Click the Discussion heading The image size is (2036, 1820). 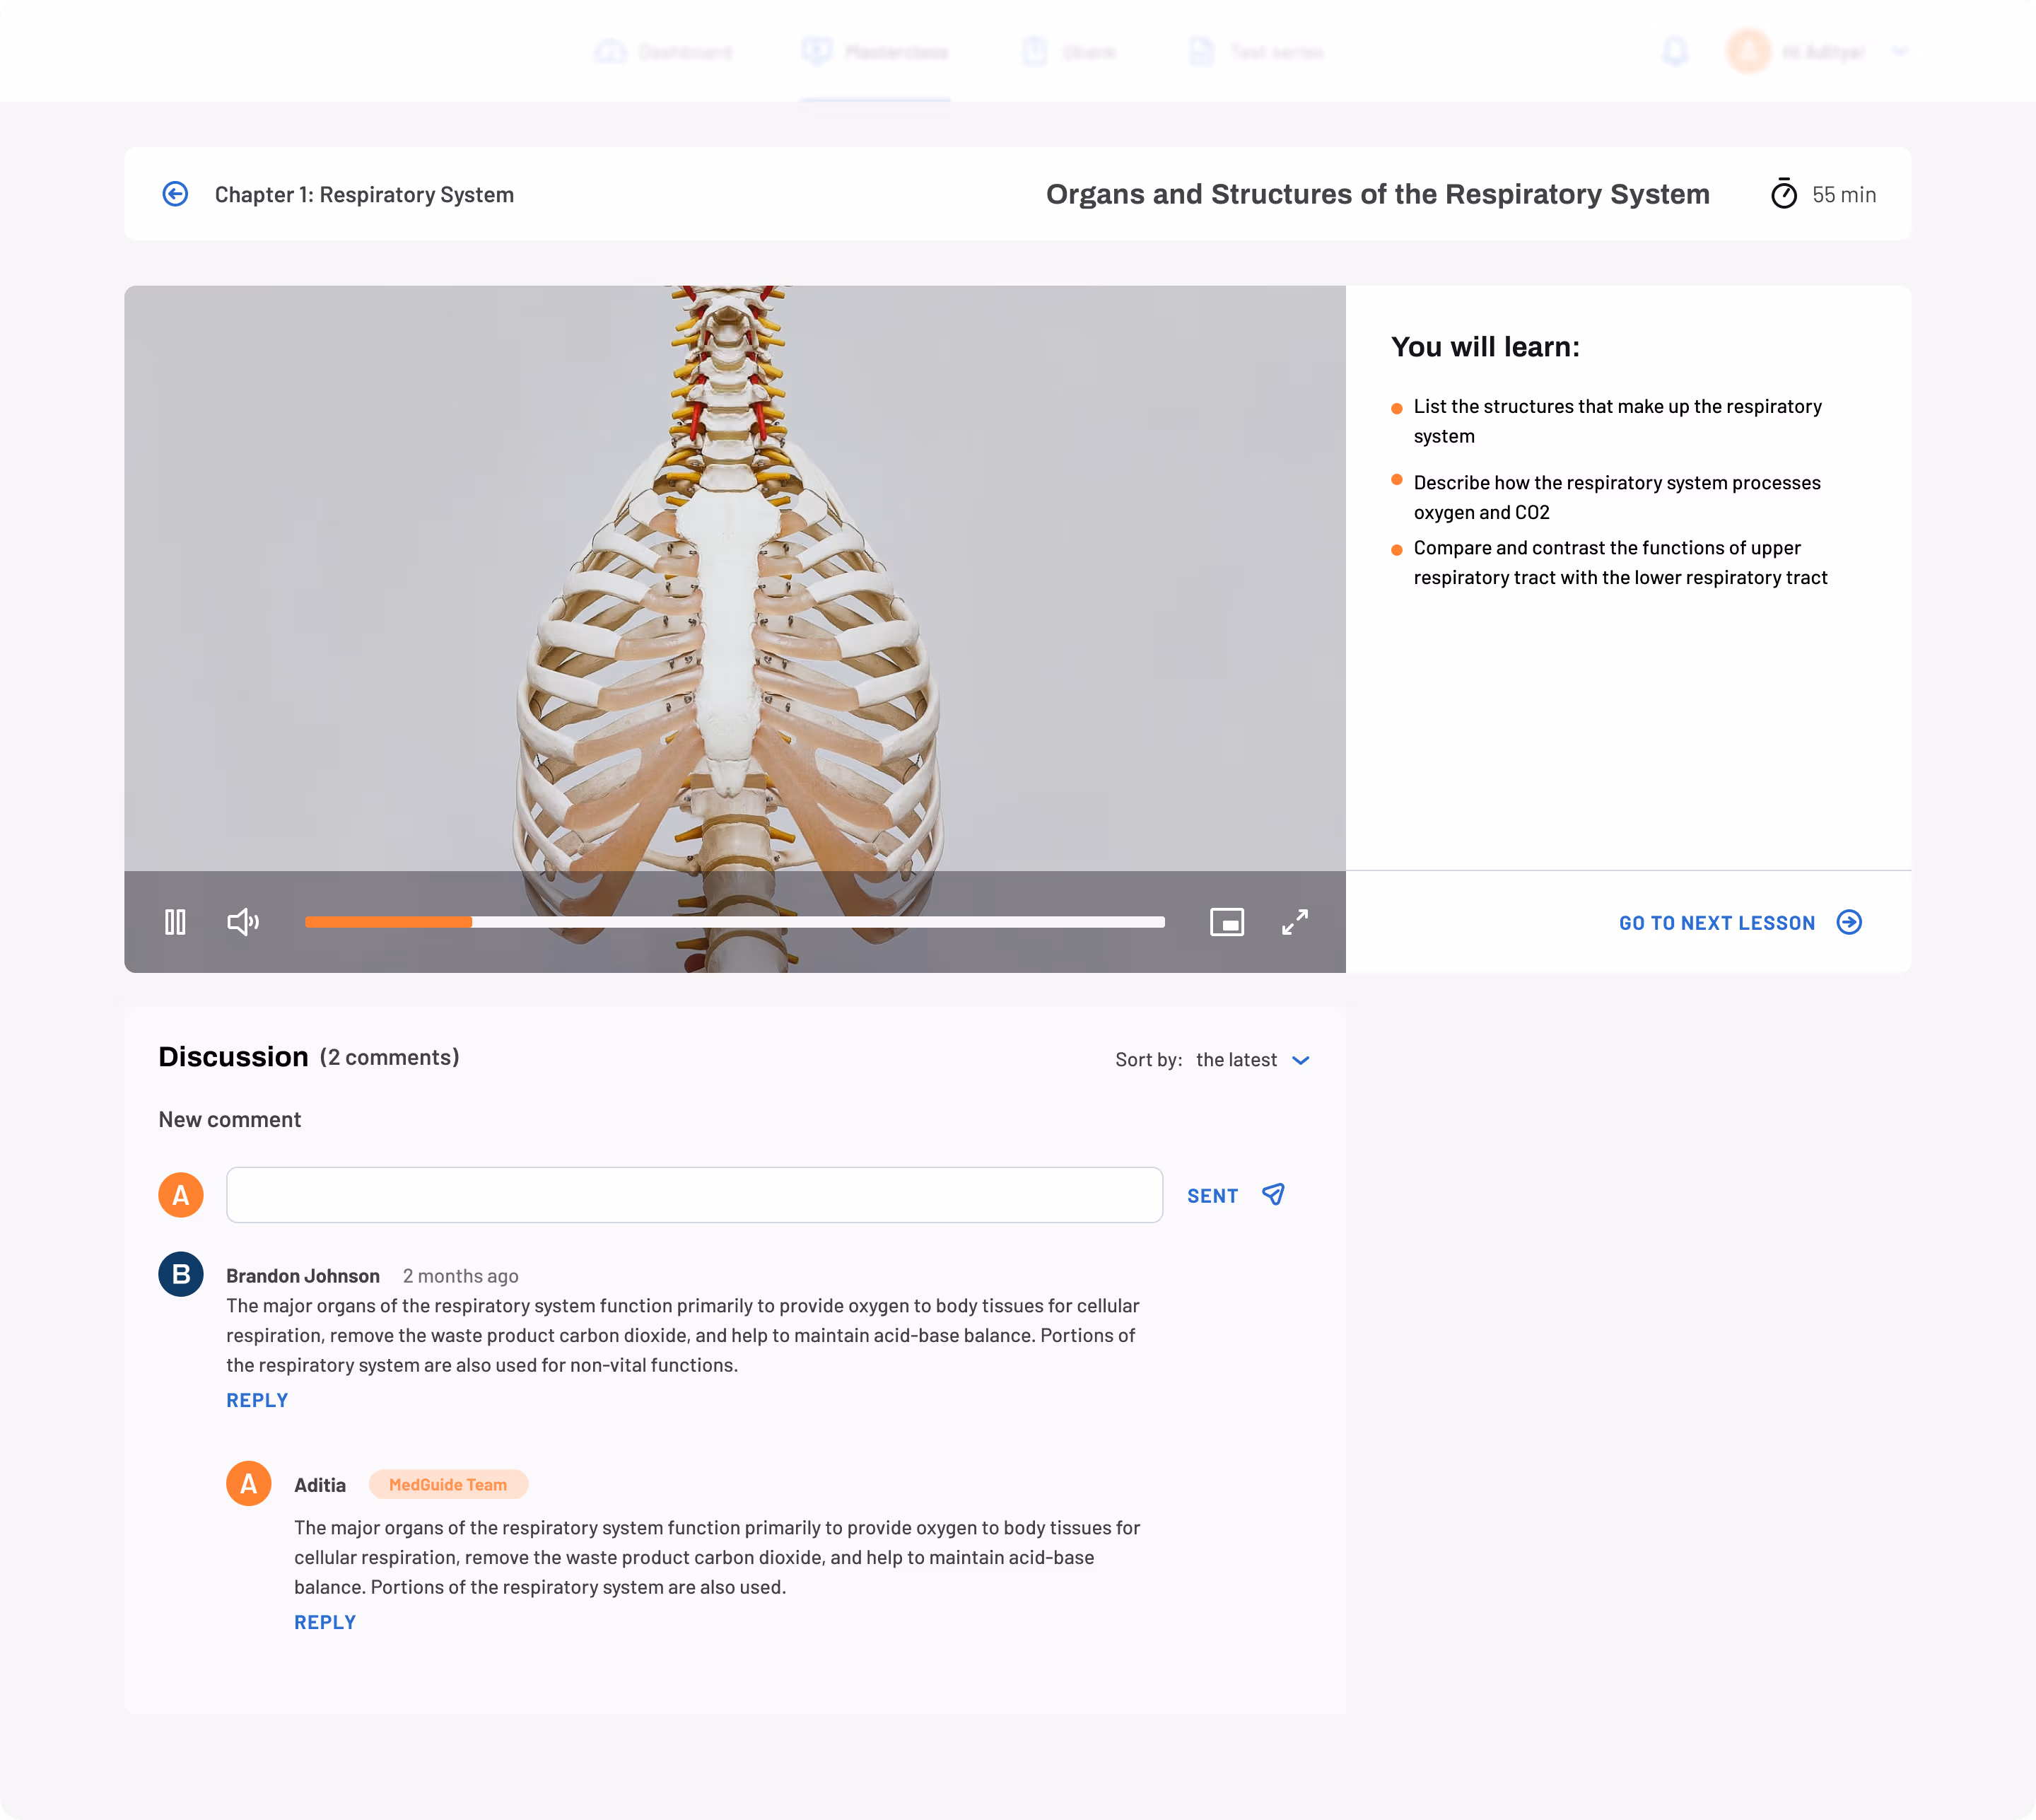(233, 1057)
